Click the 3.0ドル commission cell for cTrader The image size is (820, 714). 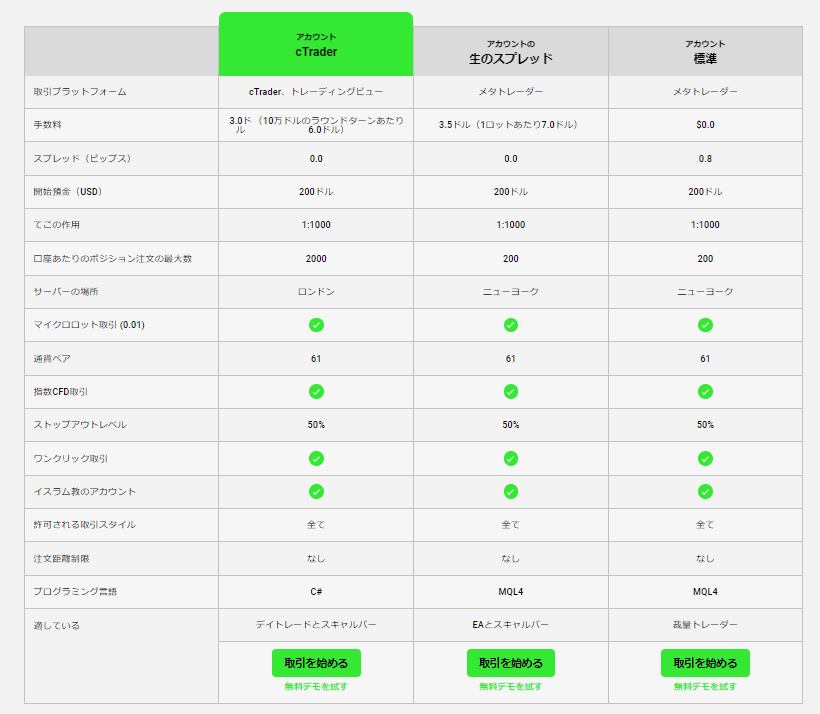316,125
